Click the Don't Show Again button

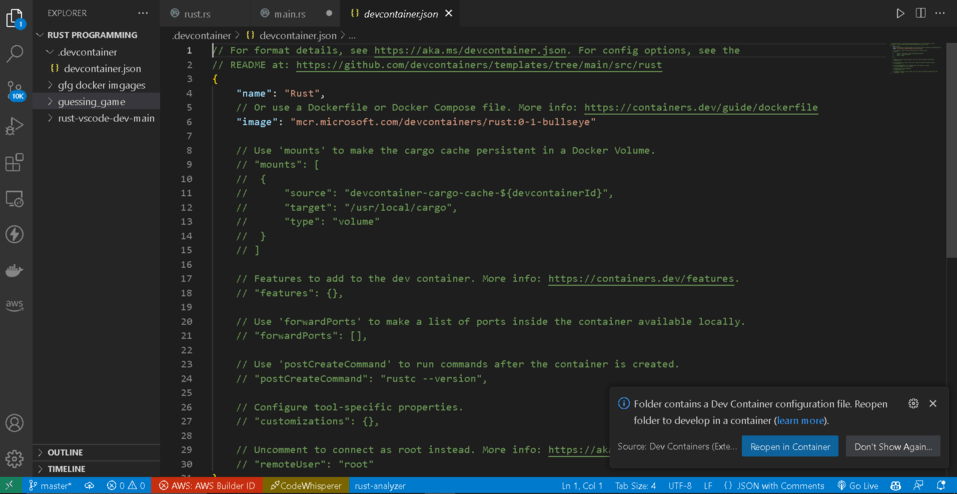click(x=892, y=447)
